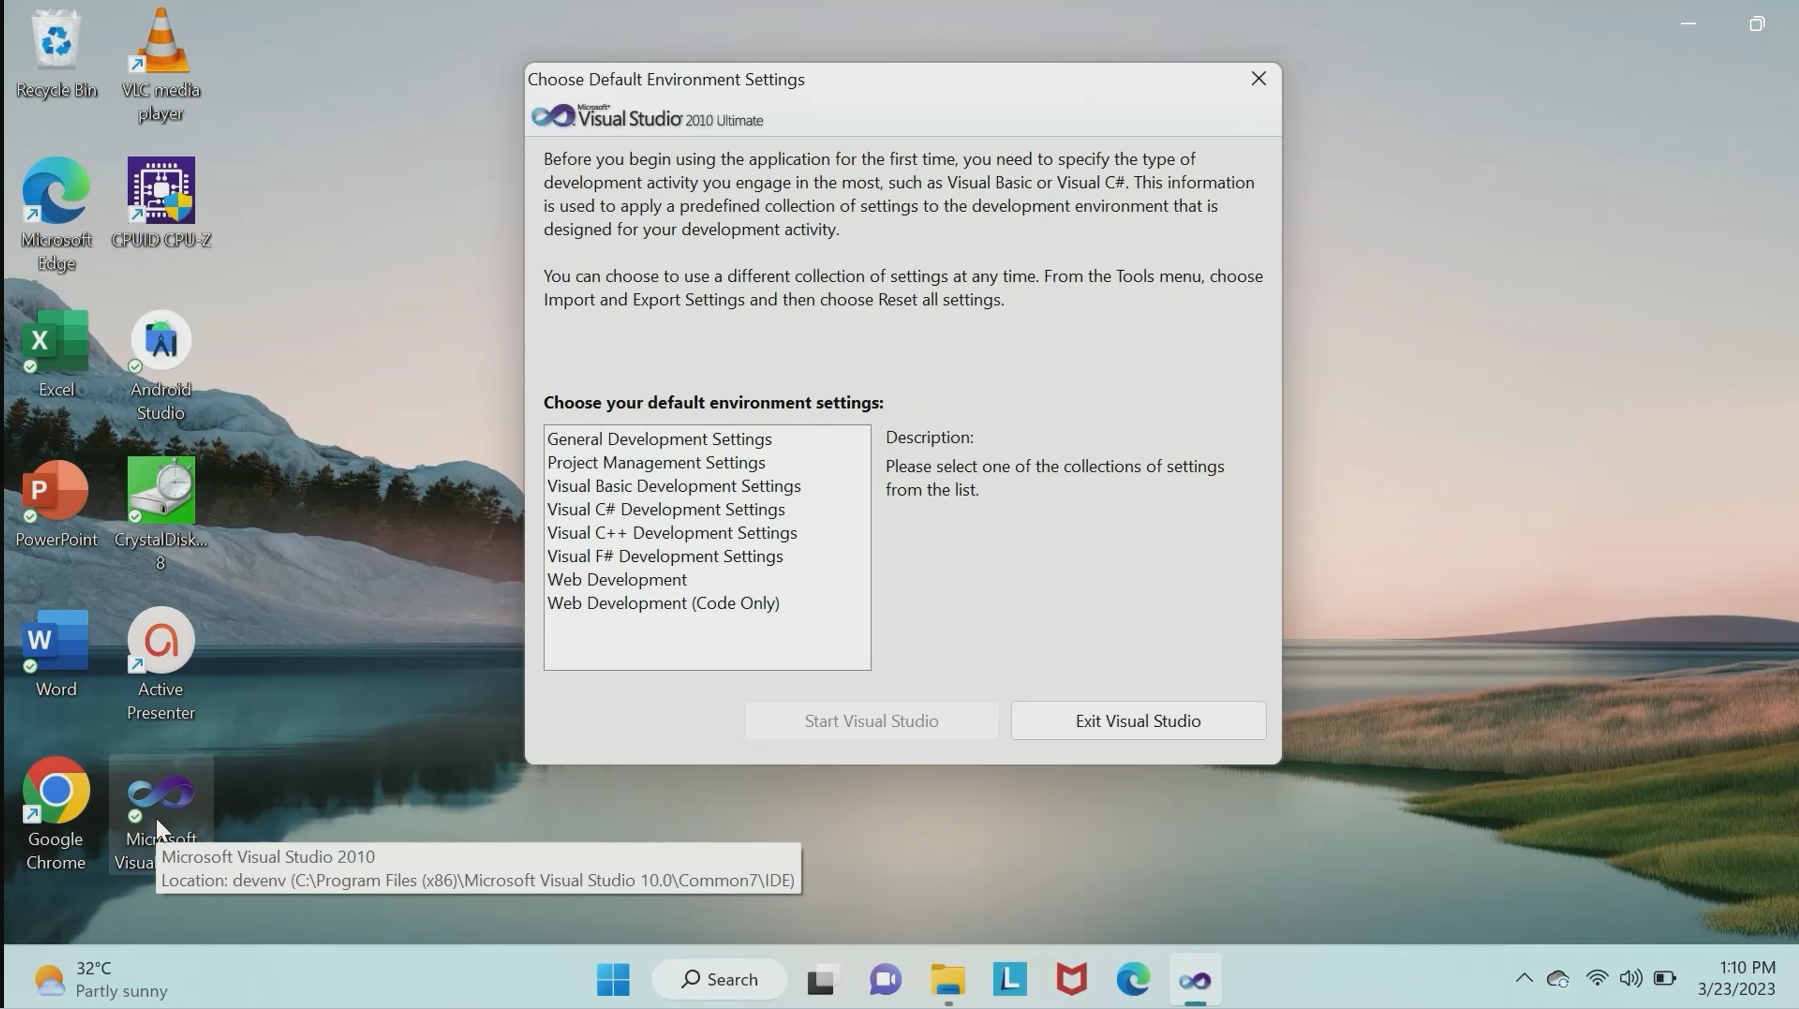Open the clock and date panel

1737,979
